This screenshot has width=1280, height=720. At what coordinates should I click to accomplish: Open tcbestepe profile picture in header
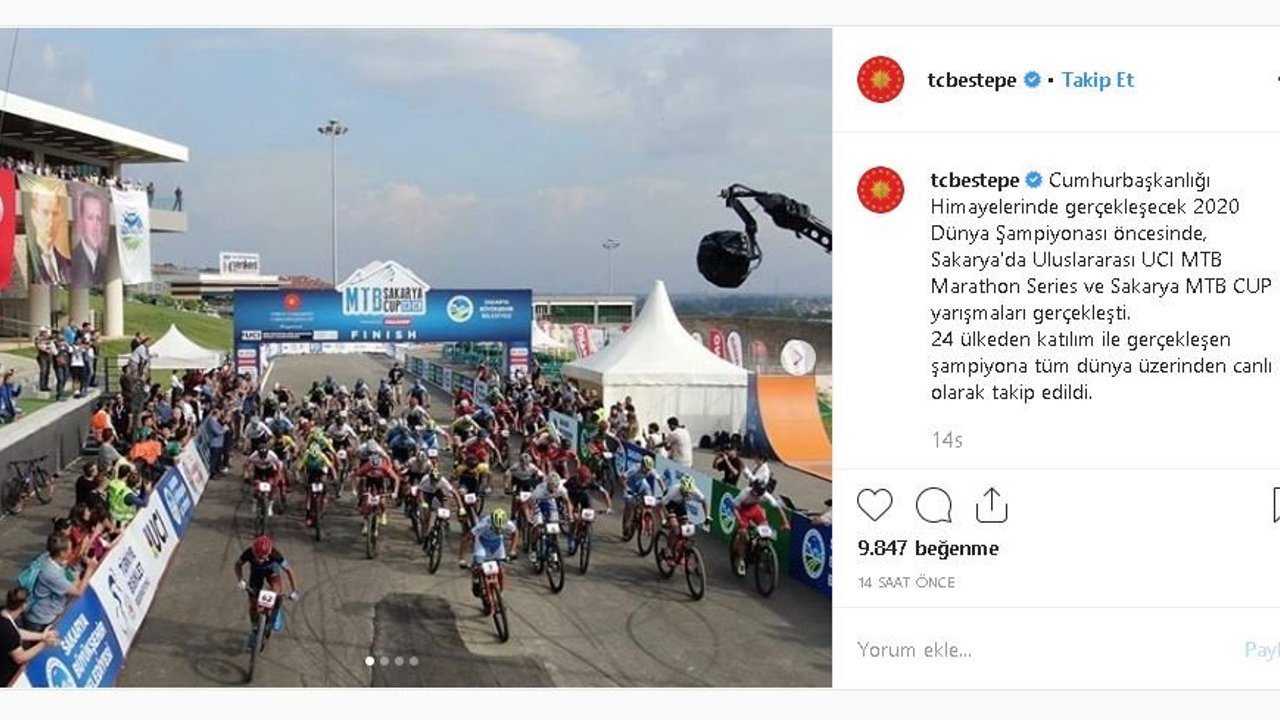pos(881,80)
